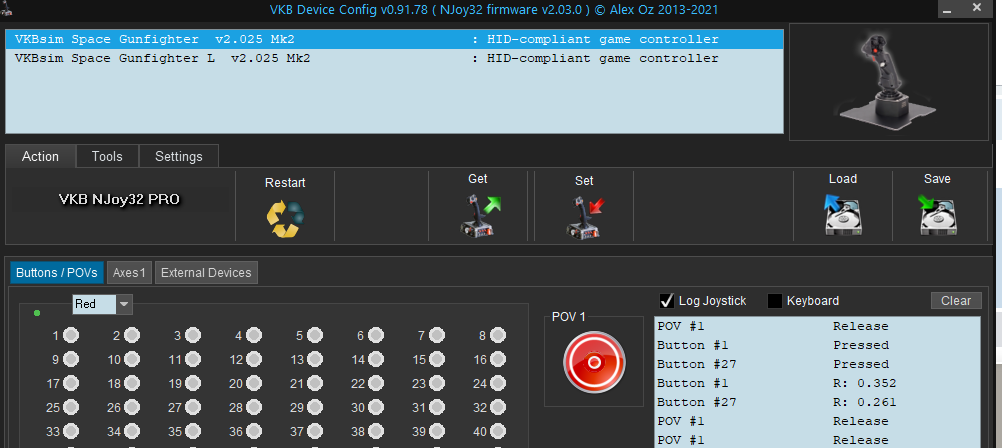This screenshot has width=1002, height=448.
Task: Click the Save label
Action: (937, 179)
